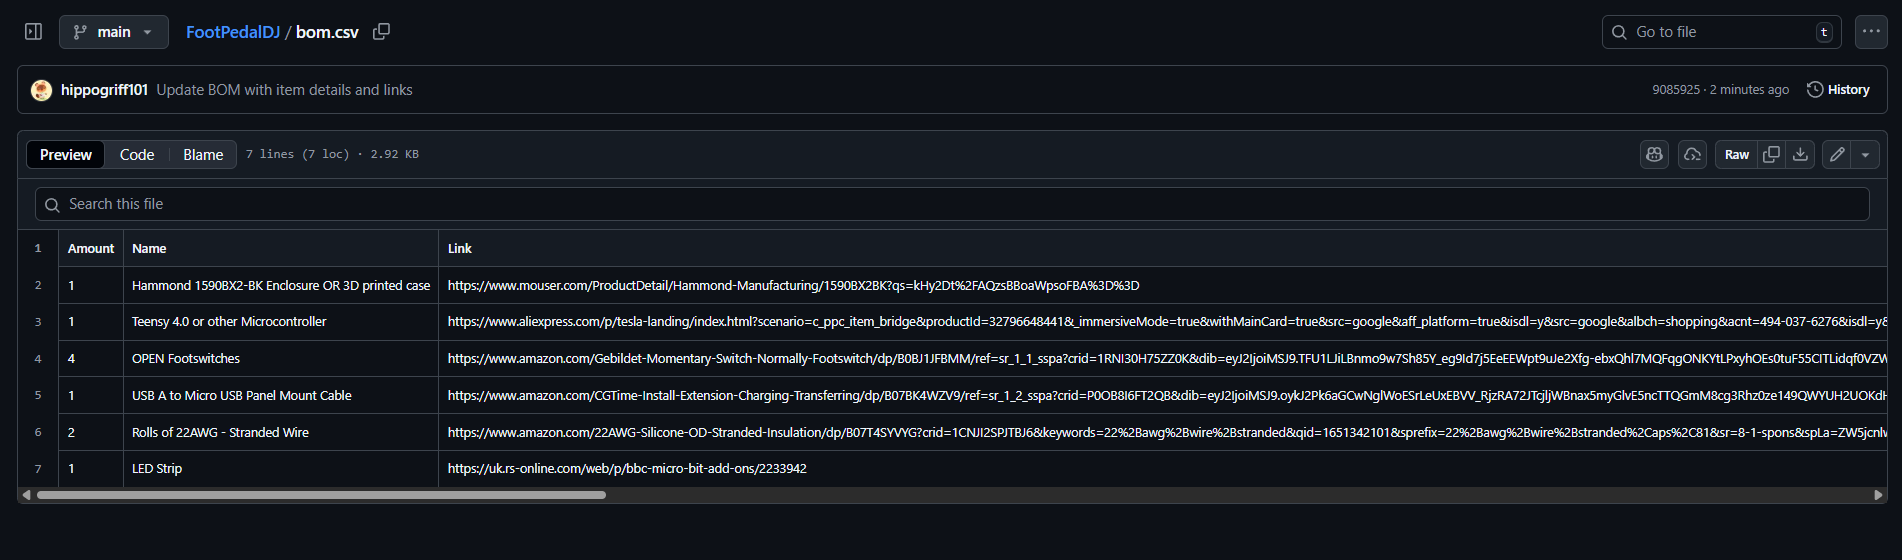Open file in github.dev cloud icon
The height and width of the screenshot is (560, 1902).
point(1692,155)
